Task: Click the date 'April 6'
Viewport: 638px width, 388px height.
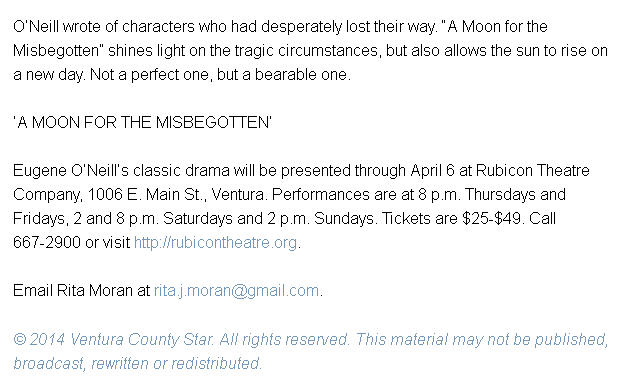Action: click(x=433, y=171)
